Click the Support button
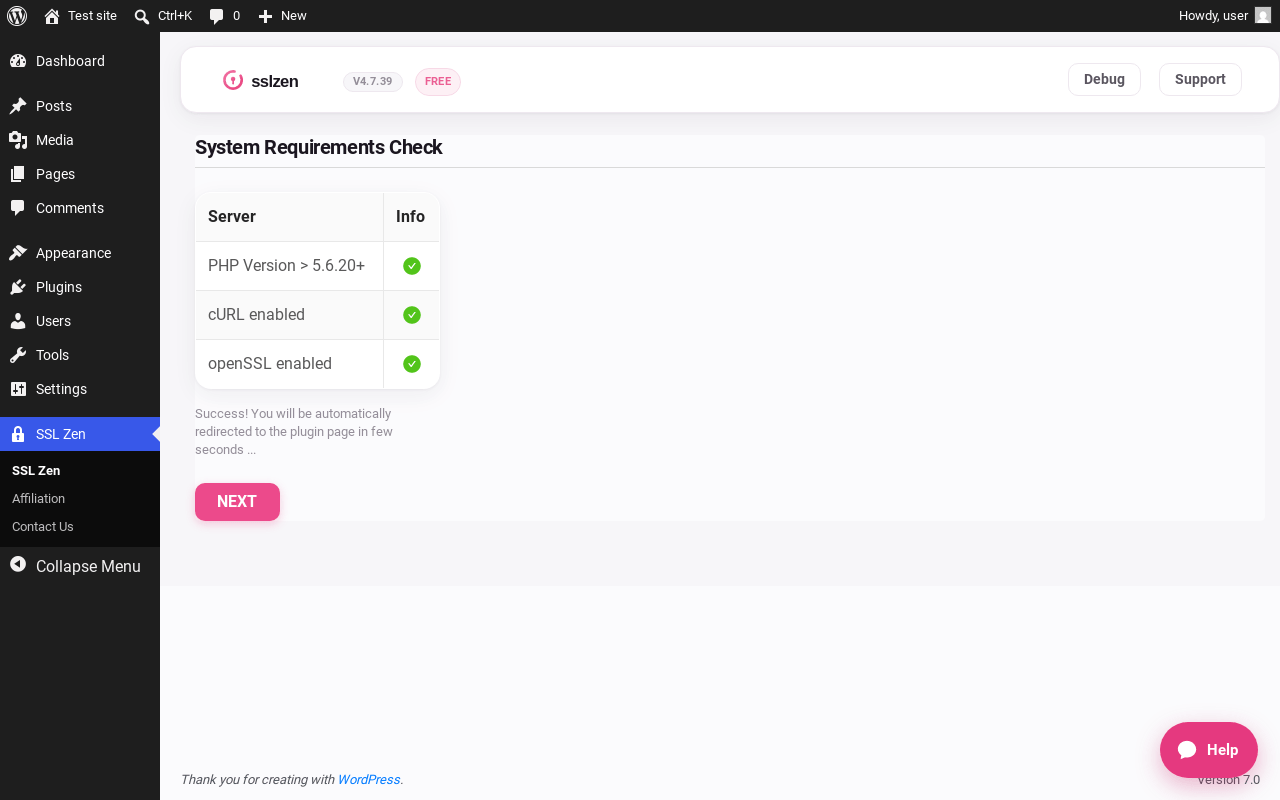The height and width of the screenshot is (800, 1280). (x=1200, y=80)
